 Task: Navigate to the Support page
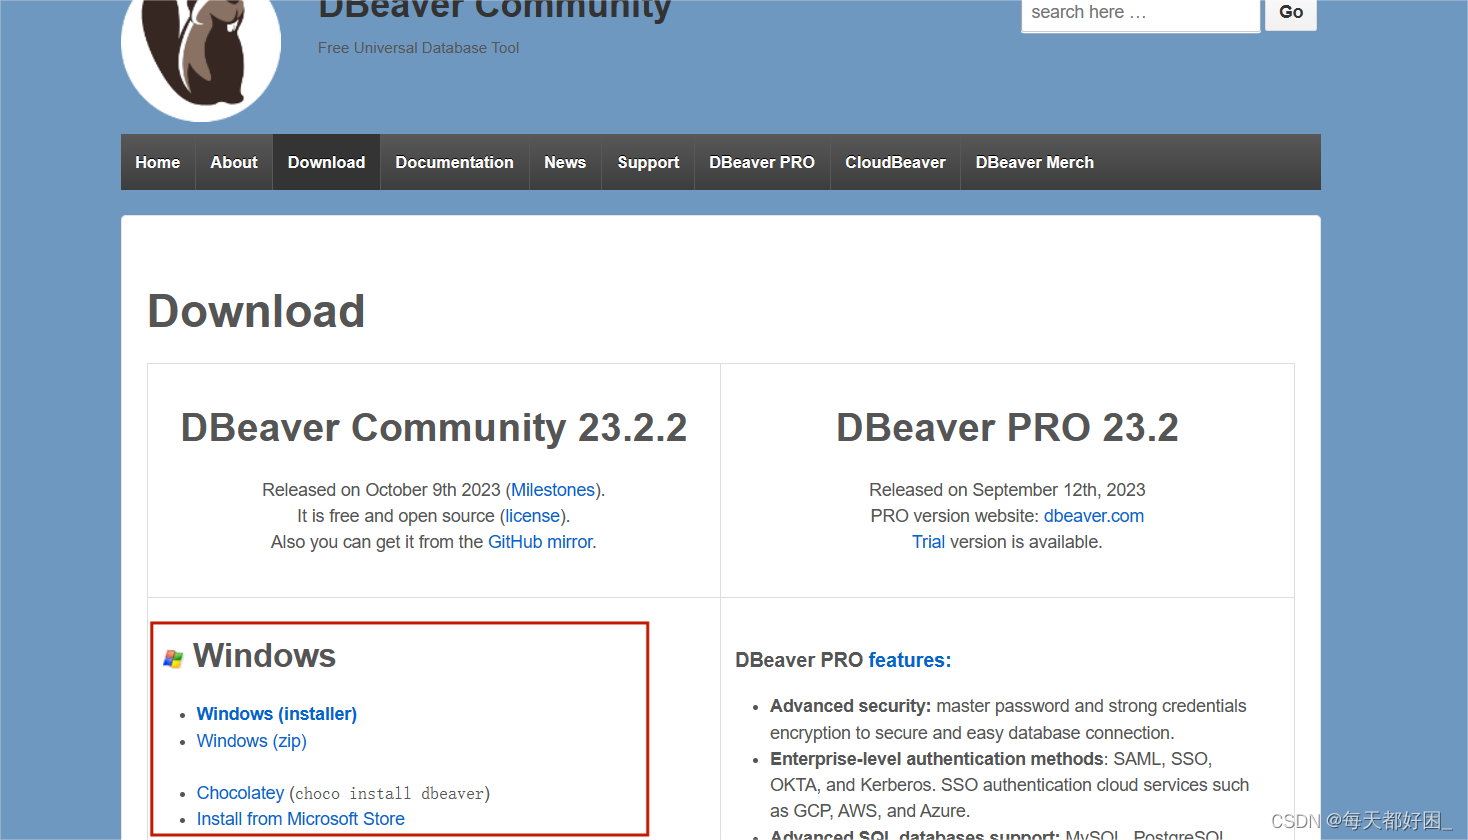(647, 161)
